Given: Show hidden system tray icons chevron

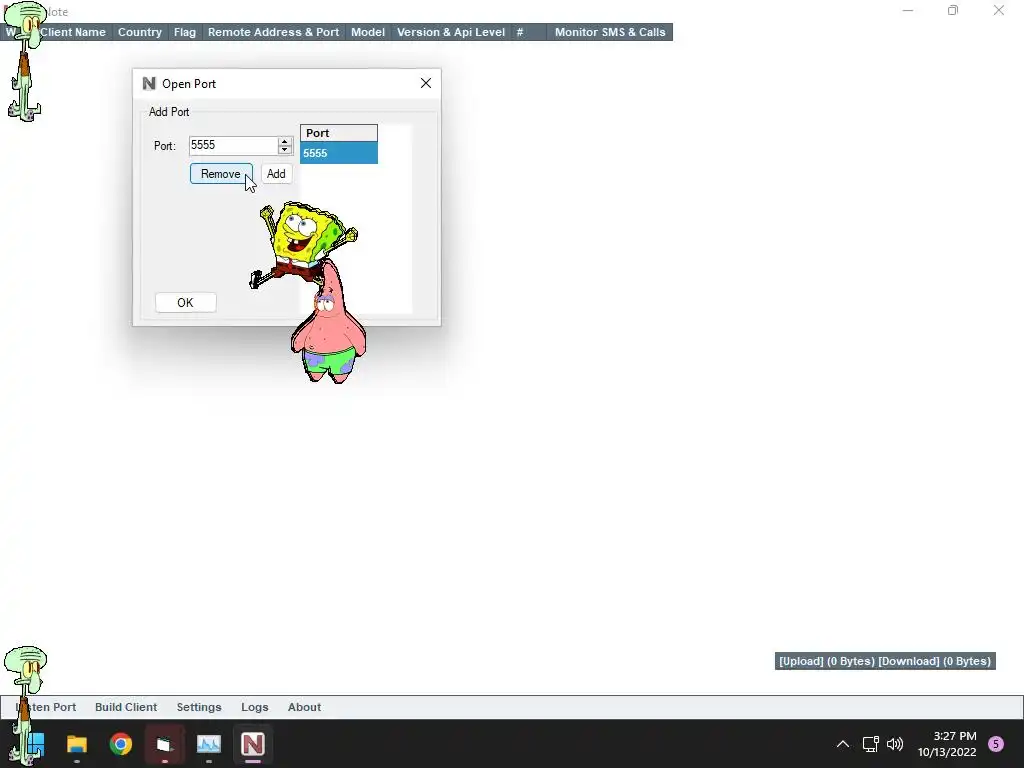Looking at the screenshot, I should 843,744.
